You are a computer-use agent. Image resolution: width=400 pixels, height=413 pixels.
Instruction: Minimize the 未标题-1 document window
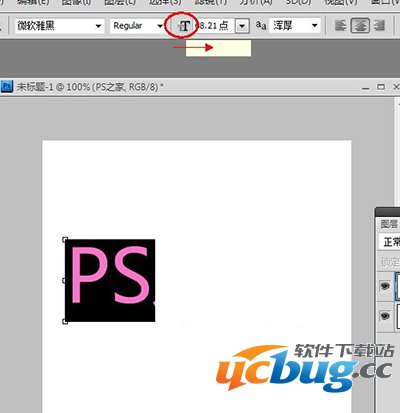click(366, 87)
